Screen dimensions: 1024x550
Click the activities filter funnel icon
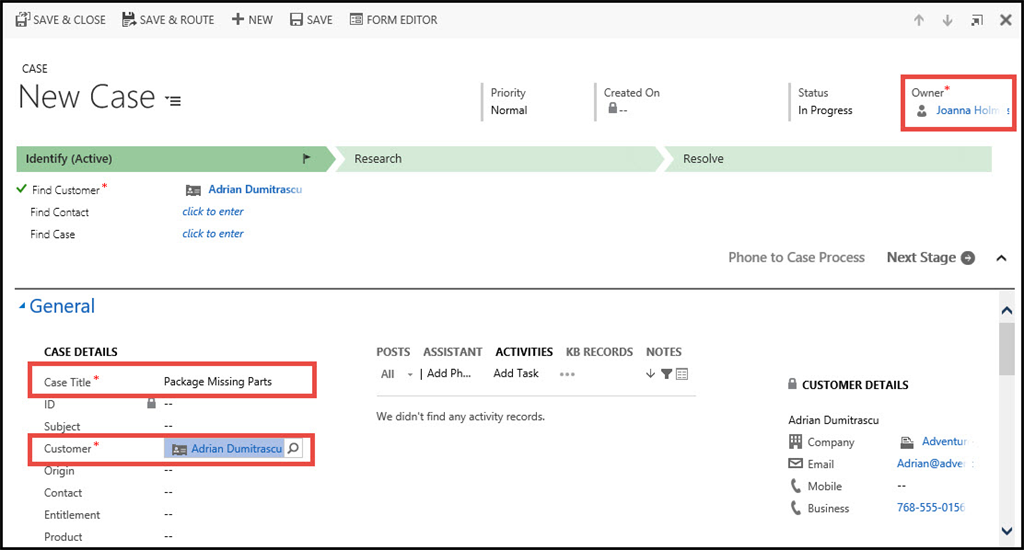tap(666, 374)
